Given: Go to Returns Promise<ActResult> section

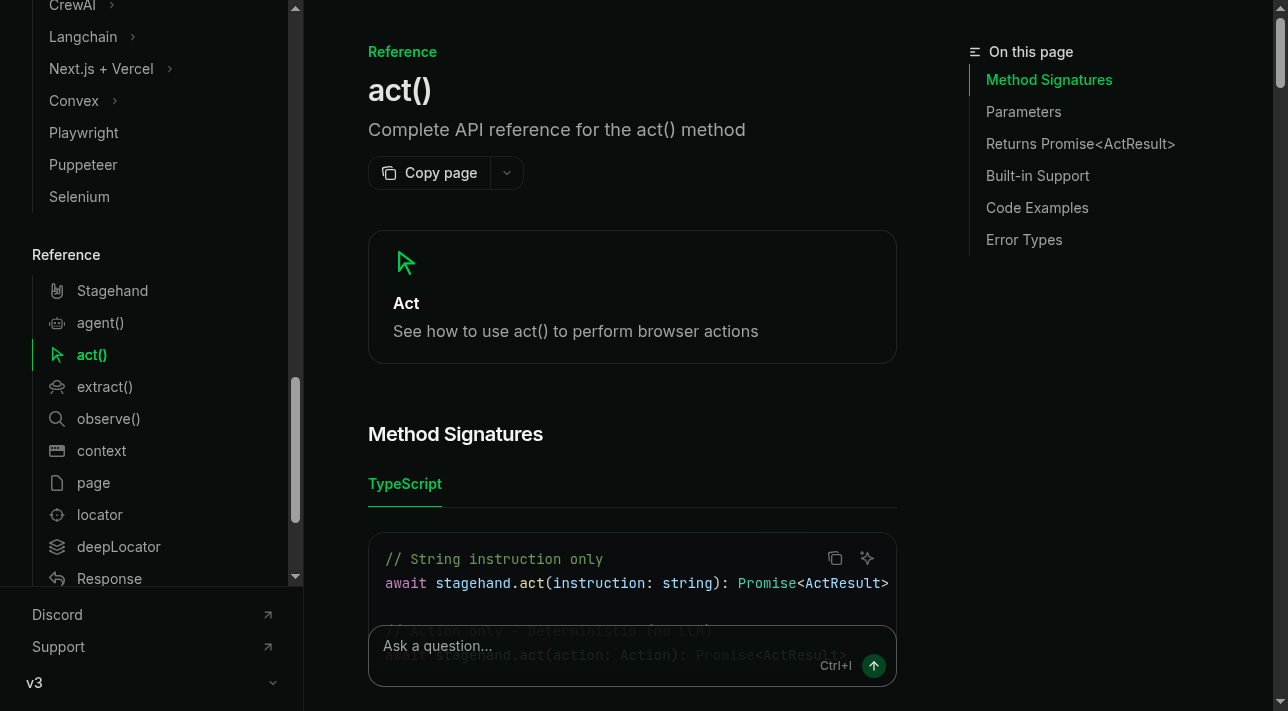Looking at the screenshot, I should tap(1080, 144).
